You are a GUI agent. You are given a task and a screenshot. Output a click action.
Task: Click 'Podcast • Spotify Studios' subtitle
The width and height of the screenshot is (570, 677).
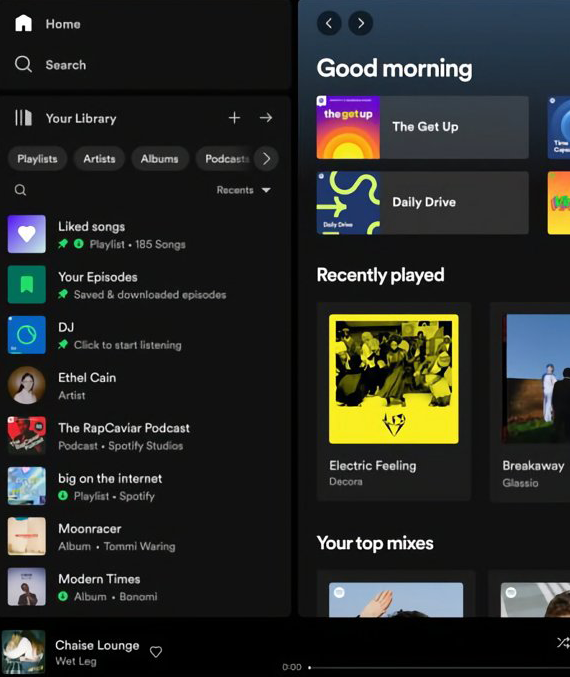120,446
